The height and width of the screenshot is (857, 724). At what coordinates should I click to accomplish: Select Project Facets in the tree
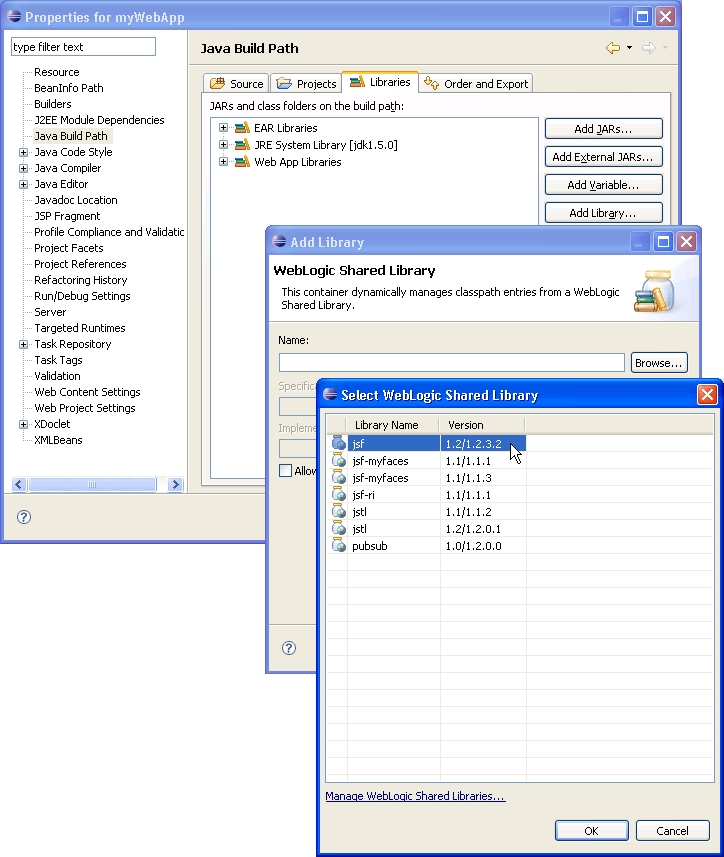[69, 248]
